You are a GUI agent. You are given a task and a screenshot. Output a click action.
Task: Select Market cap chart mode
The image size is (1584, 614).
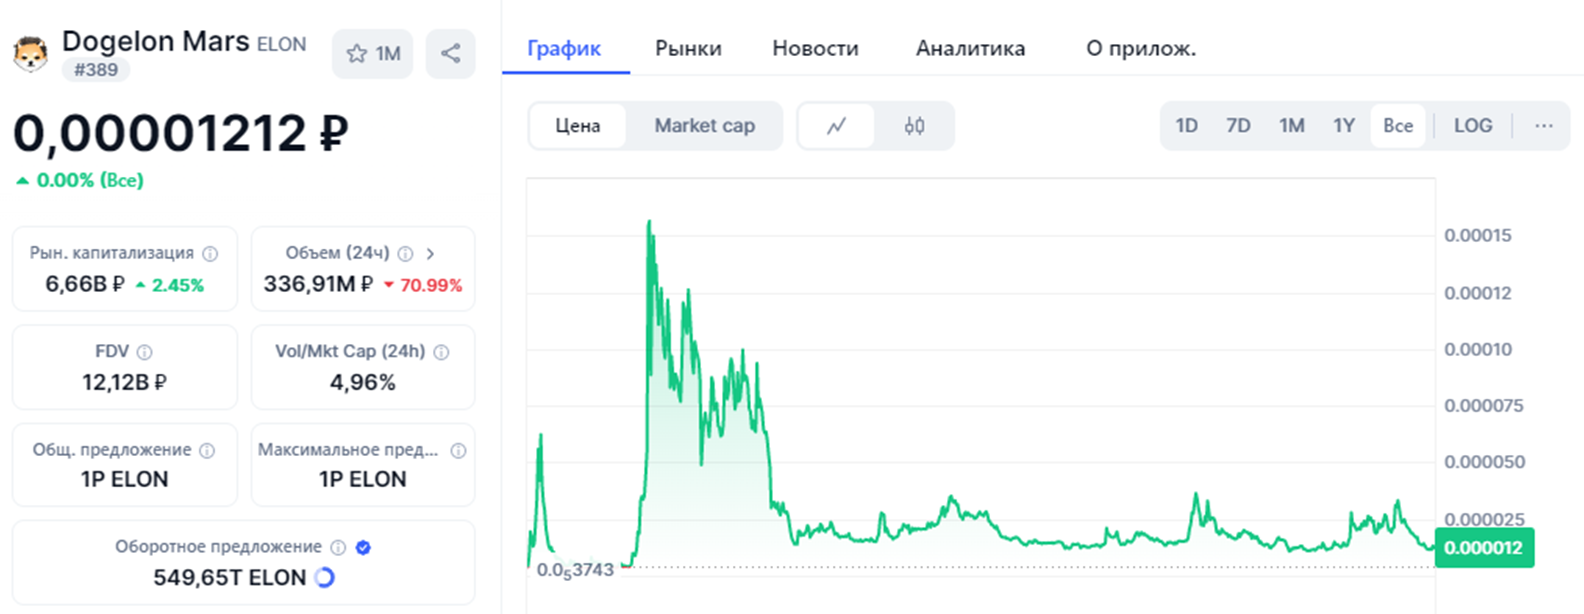tap(705, 126)
